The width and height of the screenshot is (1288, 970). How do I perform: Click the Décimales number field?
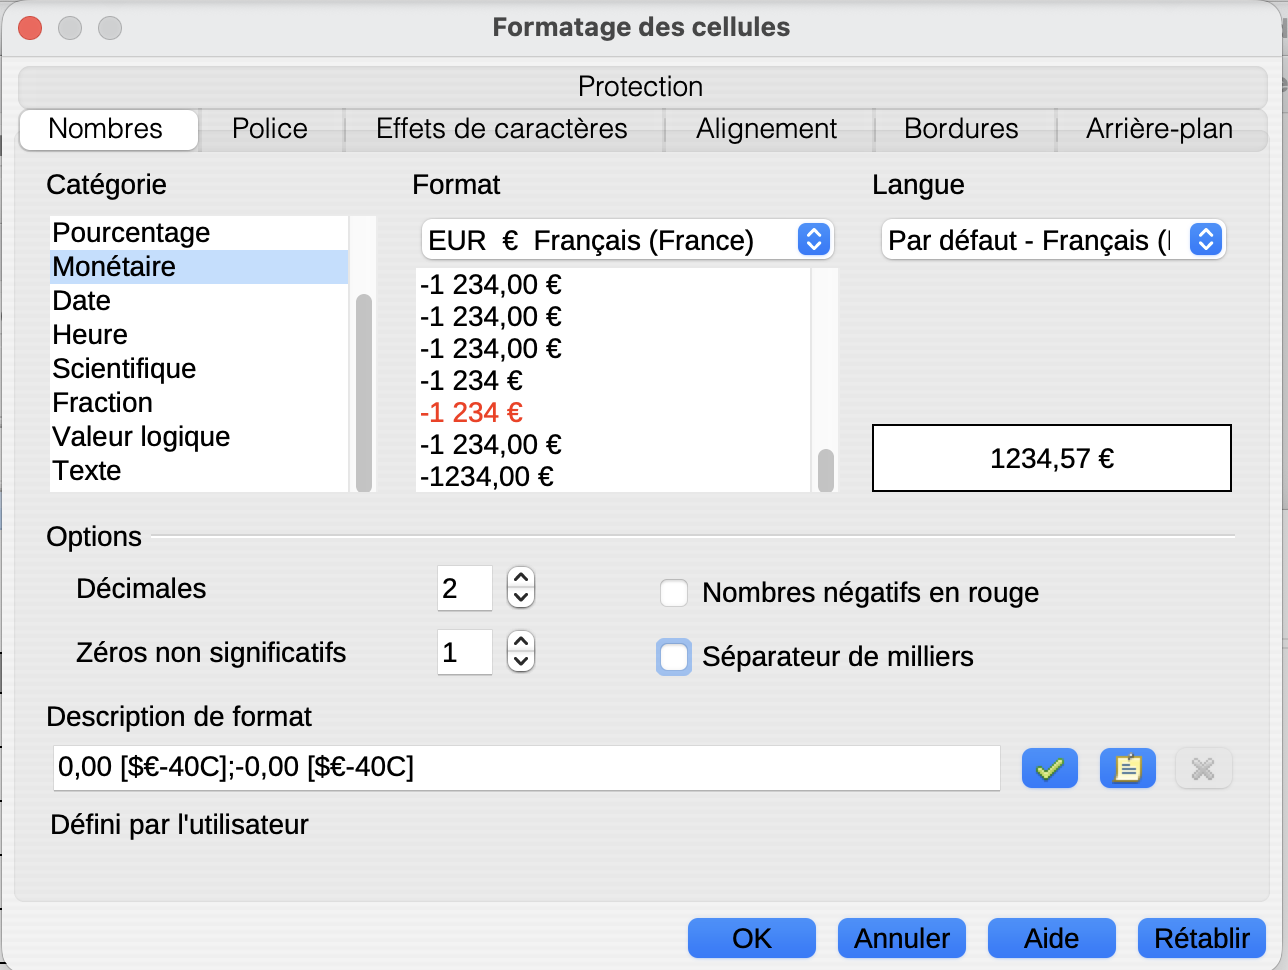pyautogui.click(x=465, y=588)
